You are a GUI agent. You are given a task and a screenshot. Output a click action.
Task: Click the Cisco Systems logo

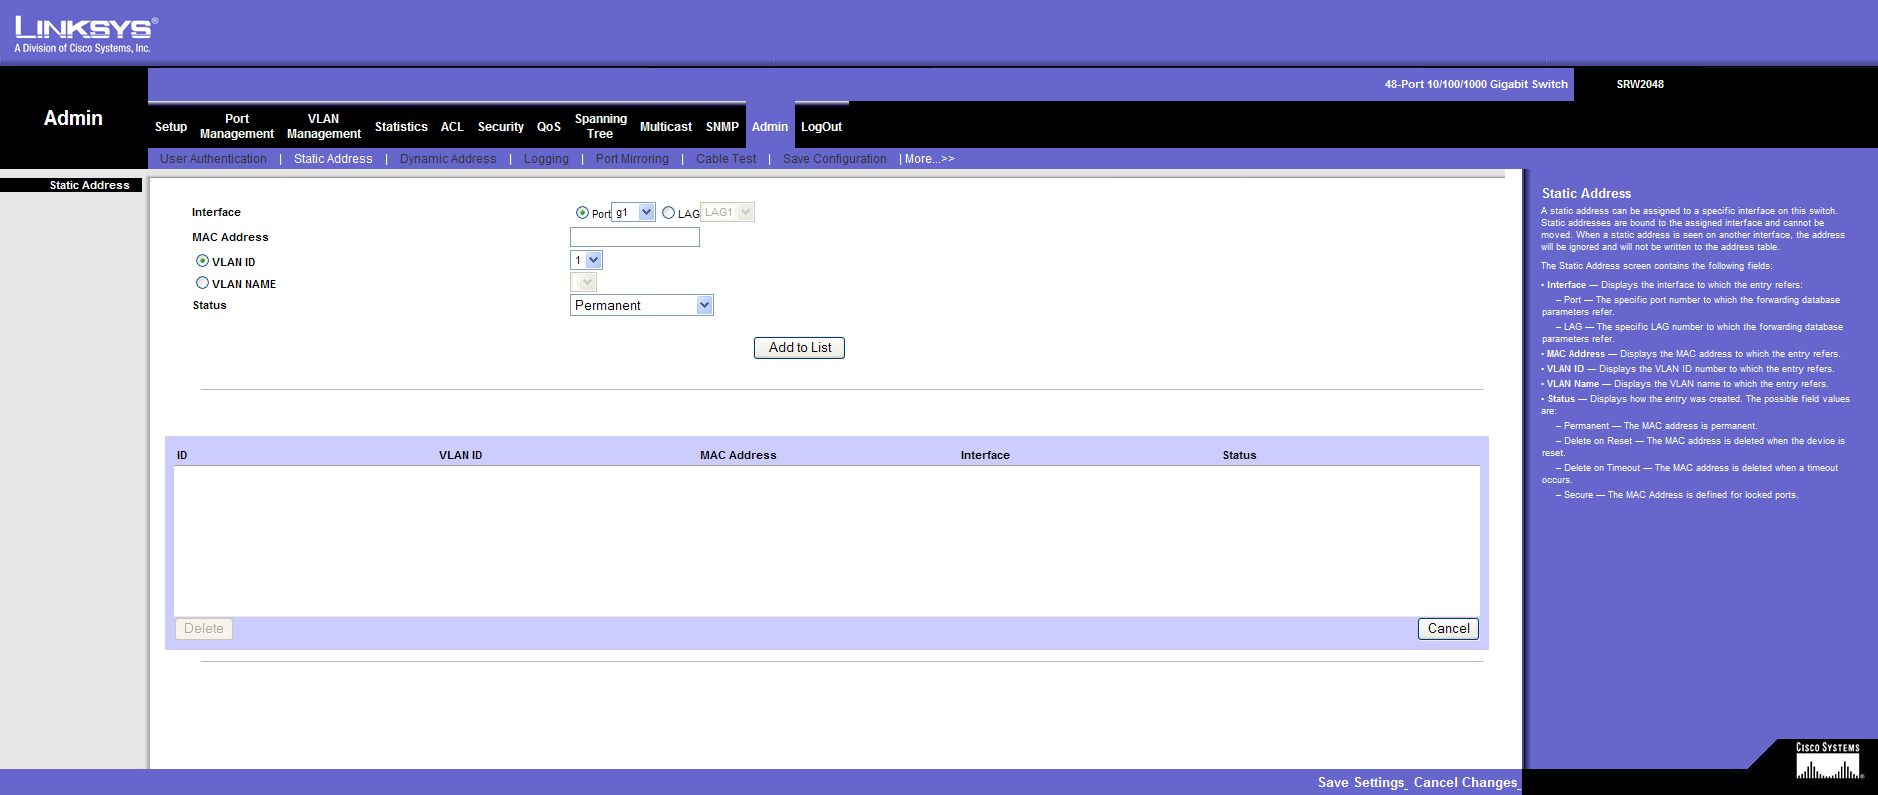1827,762
